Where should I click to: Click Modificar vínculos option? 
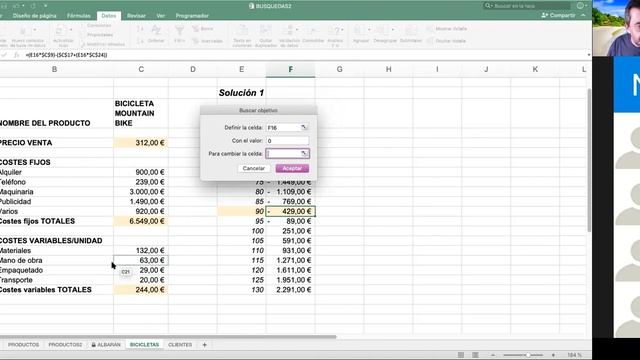(102, 44)
